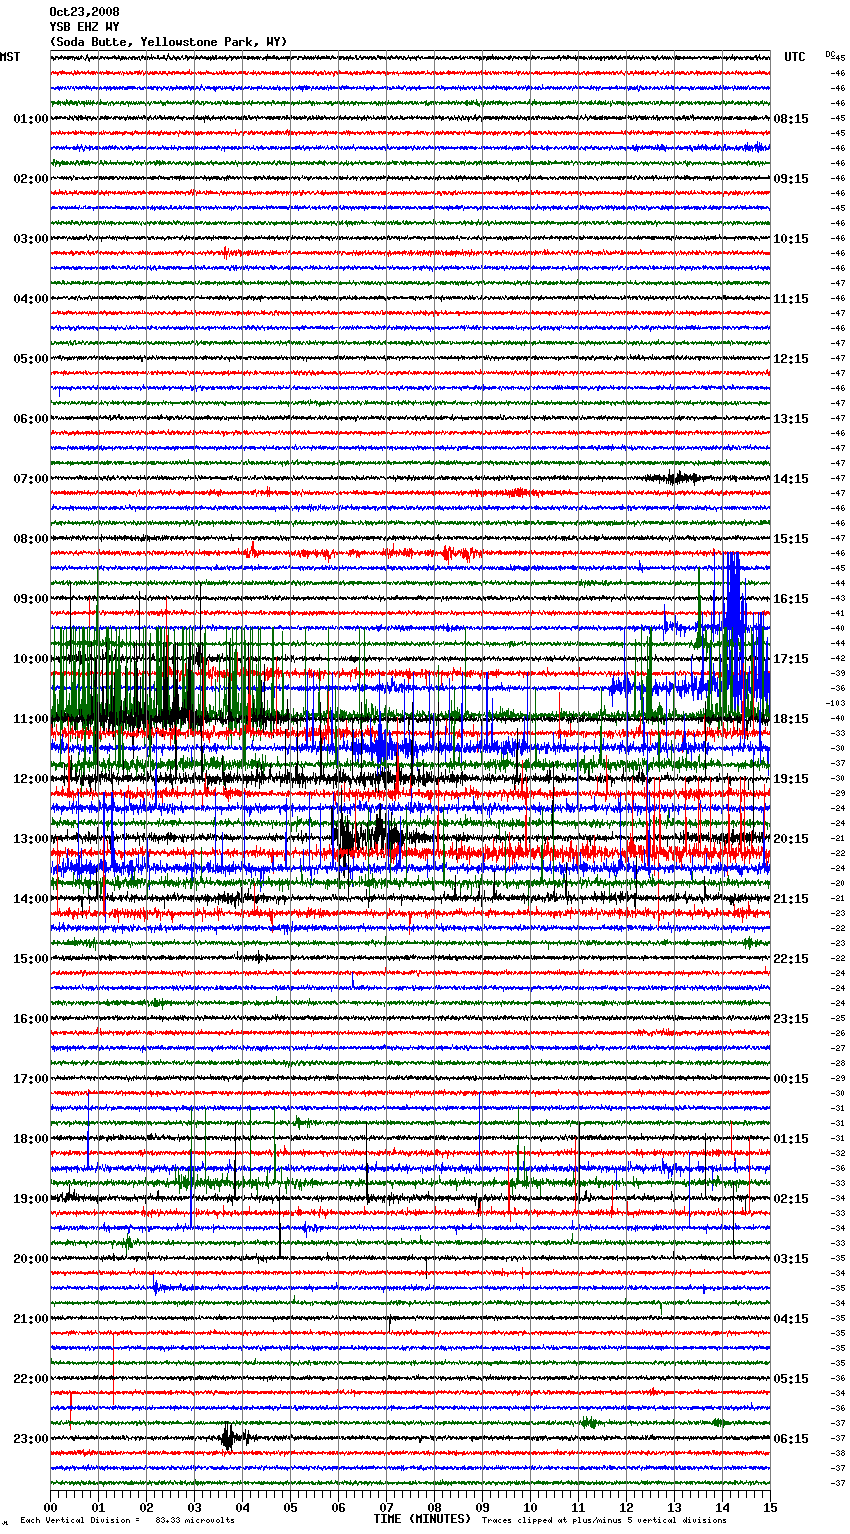The width and height of the screenshot is (850, 1534).
Task: Pick the "10:15" UTC time label
Action: (x=791, y=239)
